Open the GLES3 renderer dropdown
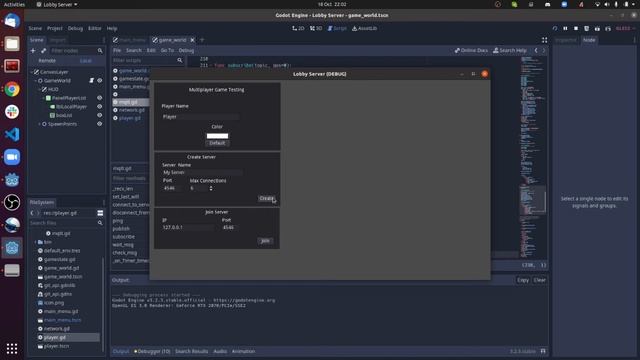The image size is (640, 360). tap(625, 28)
